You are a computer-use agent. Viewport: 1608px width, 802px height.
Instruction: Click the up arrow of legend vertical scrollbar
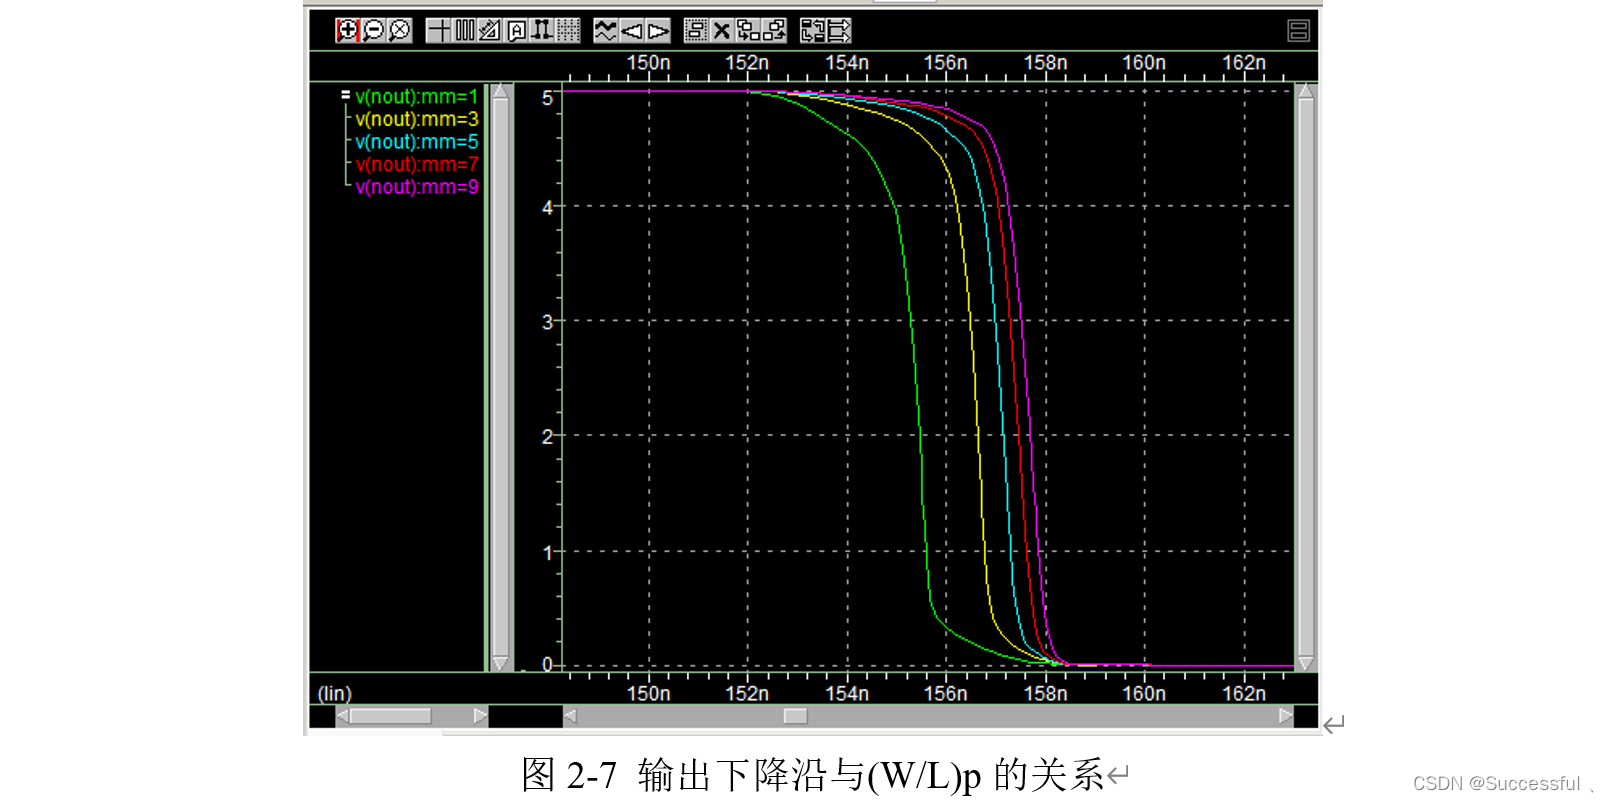point(501,92)
